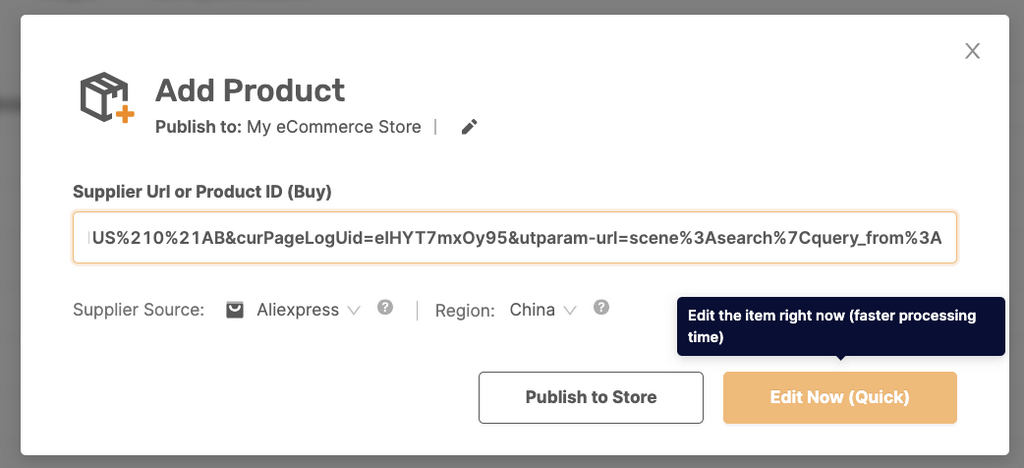Expand the Aliexpress supplier chevron

(353, 311)
